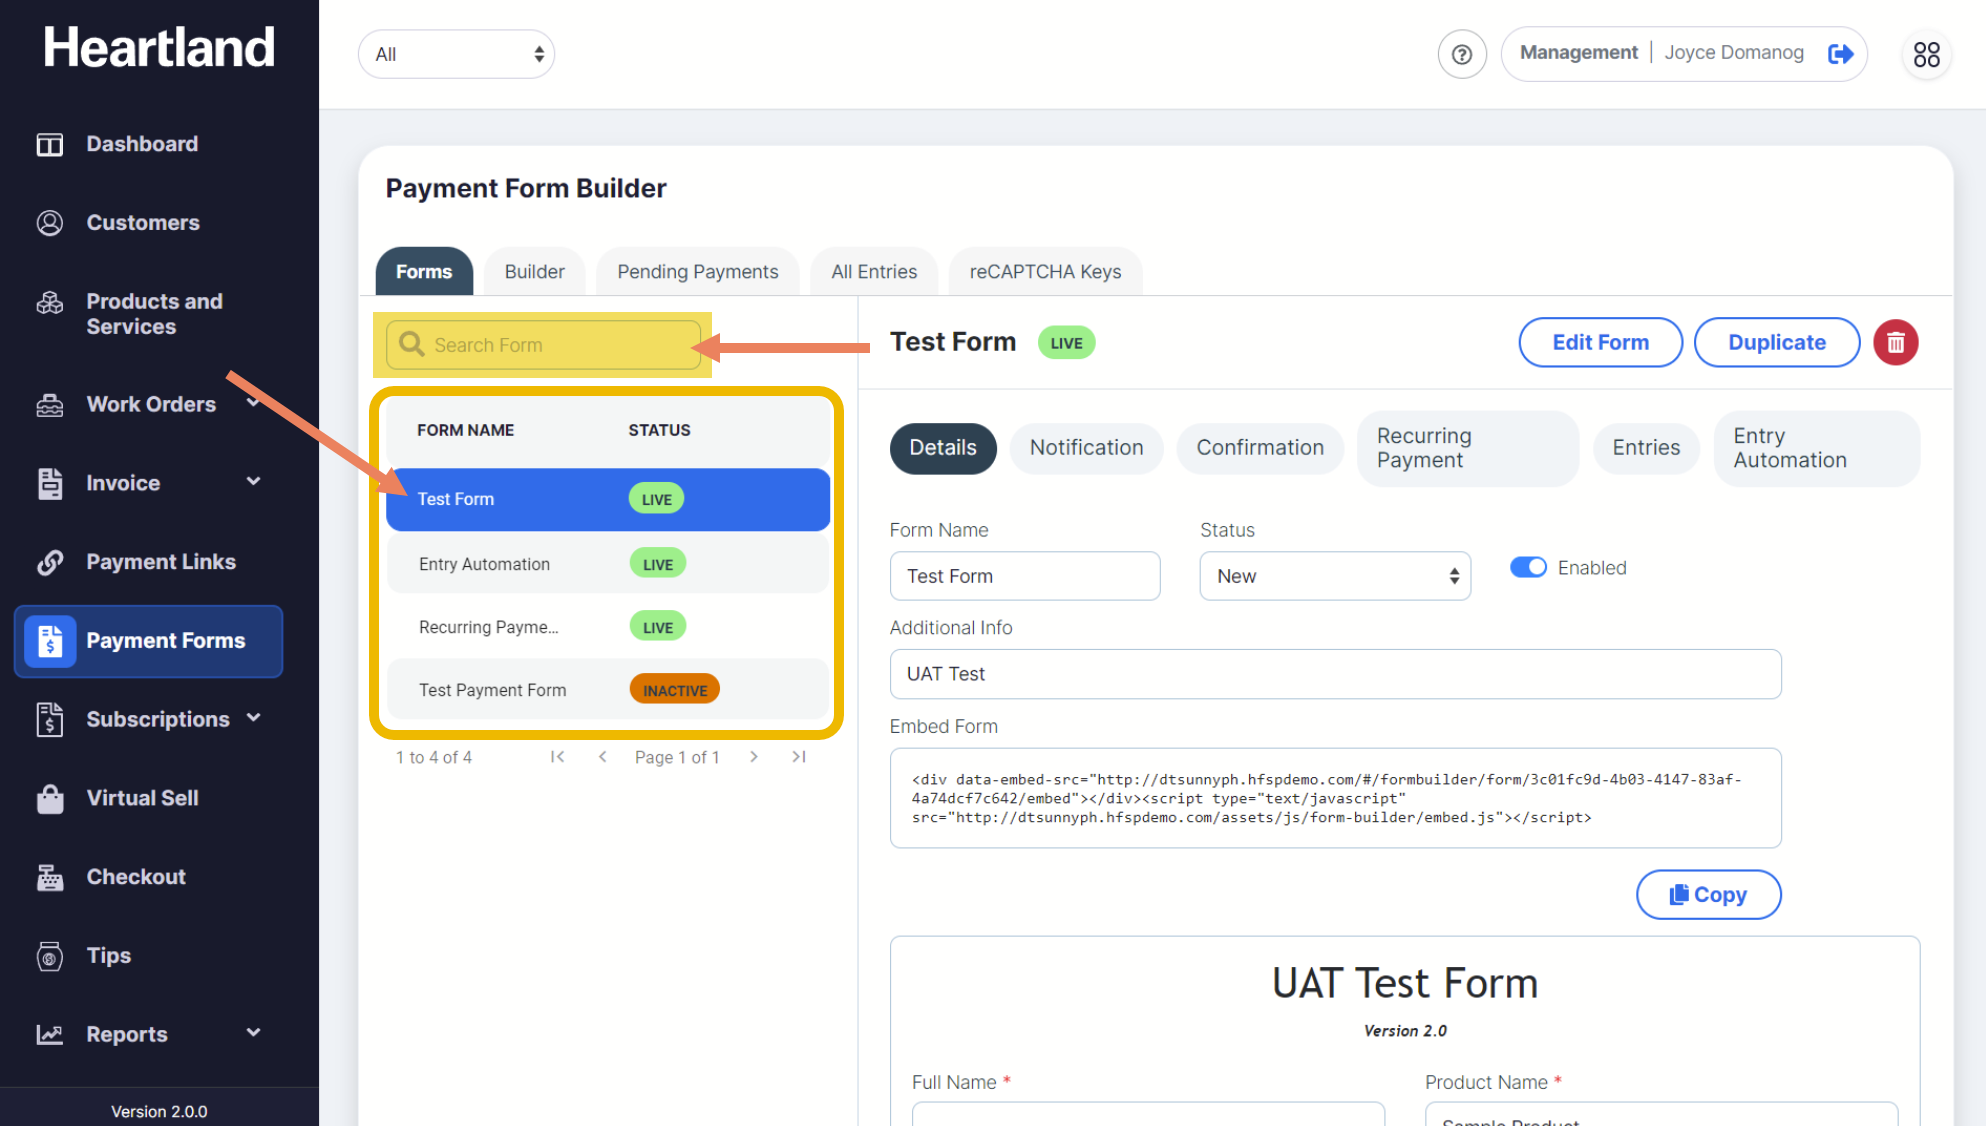The height and width of the screenshot is (1126, 1986).
Task: Open the apps grid icon
Action: click(1926, 54)
